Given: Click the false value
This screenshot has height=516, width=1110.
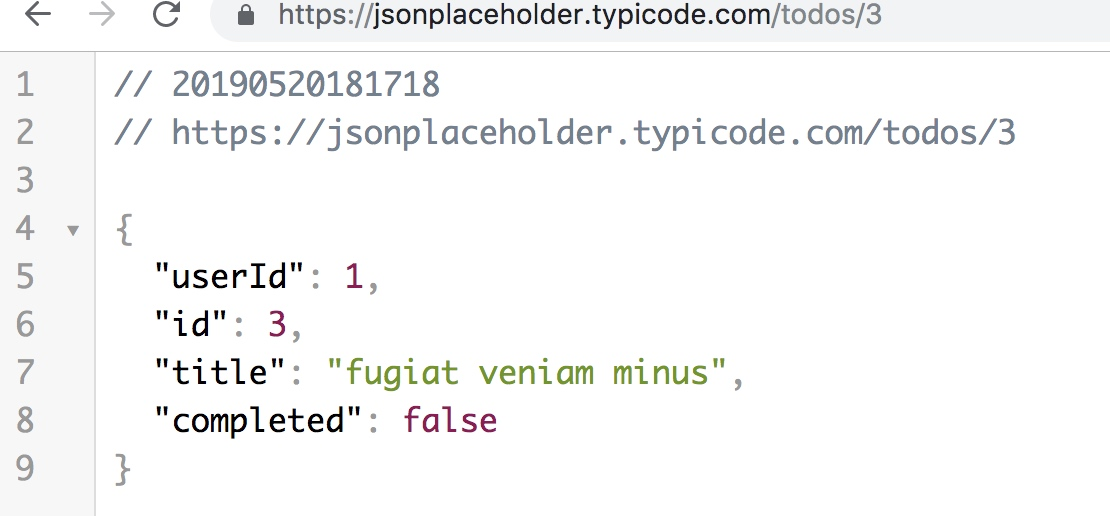Looking at the screenshot, I should coord(450,420).
